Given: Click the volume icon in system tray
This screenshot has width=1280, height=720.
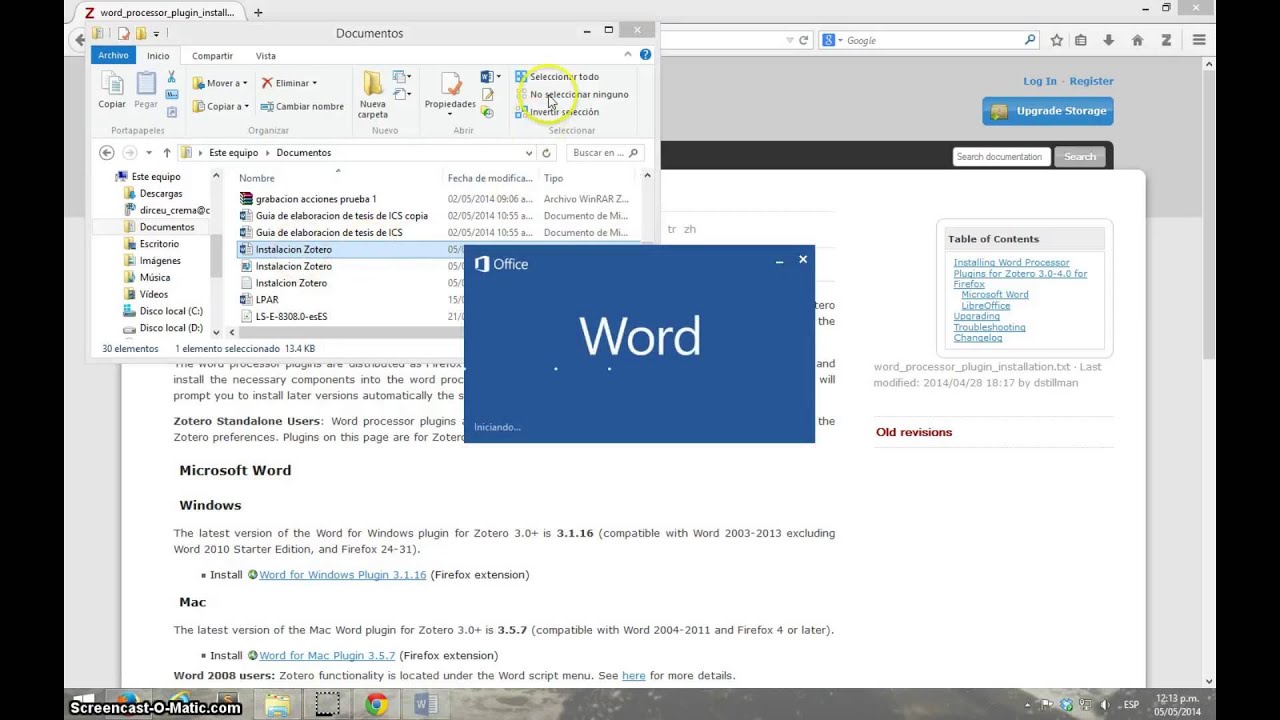Looking at the screenshot, I should [1106, 705].
